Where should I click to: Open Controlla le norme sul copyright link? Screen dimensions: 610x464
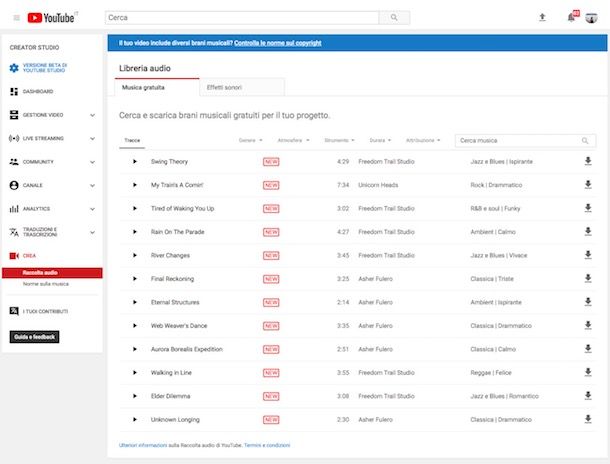(x=278, y=43)
